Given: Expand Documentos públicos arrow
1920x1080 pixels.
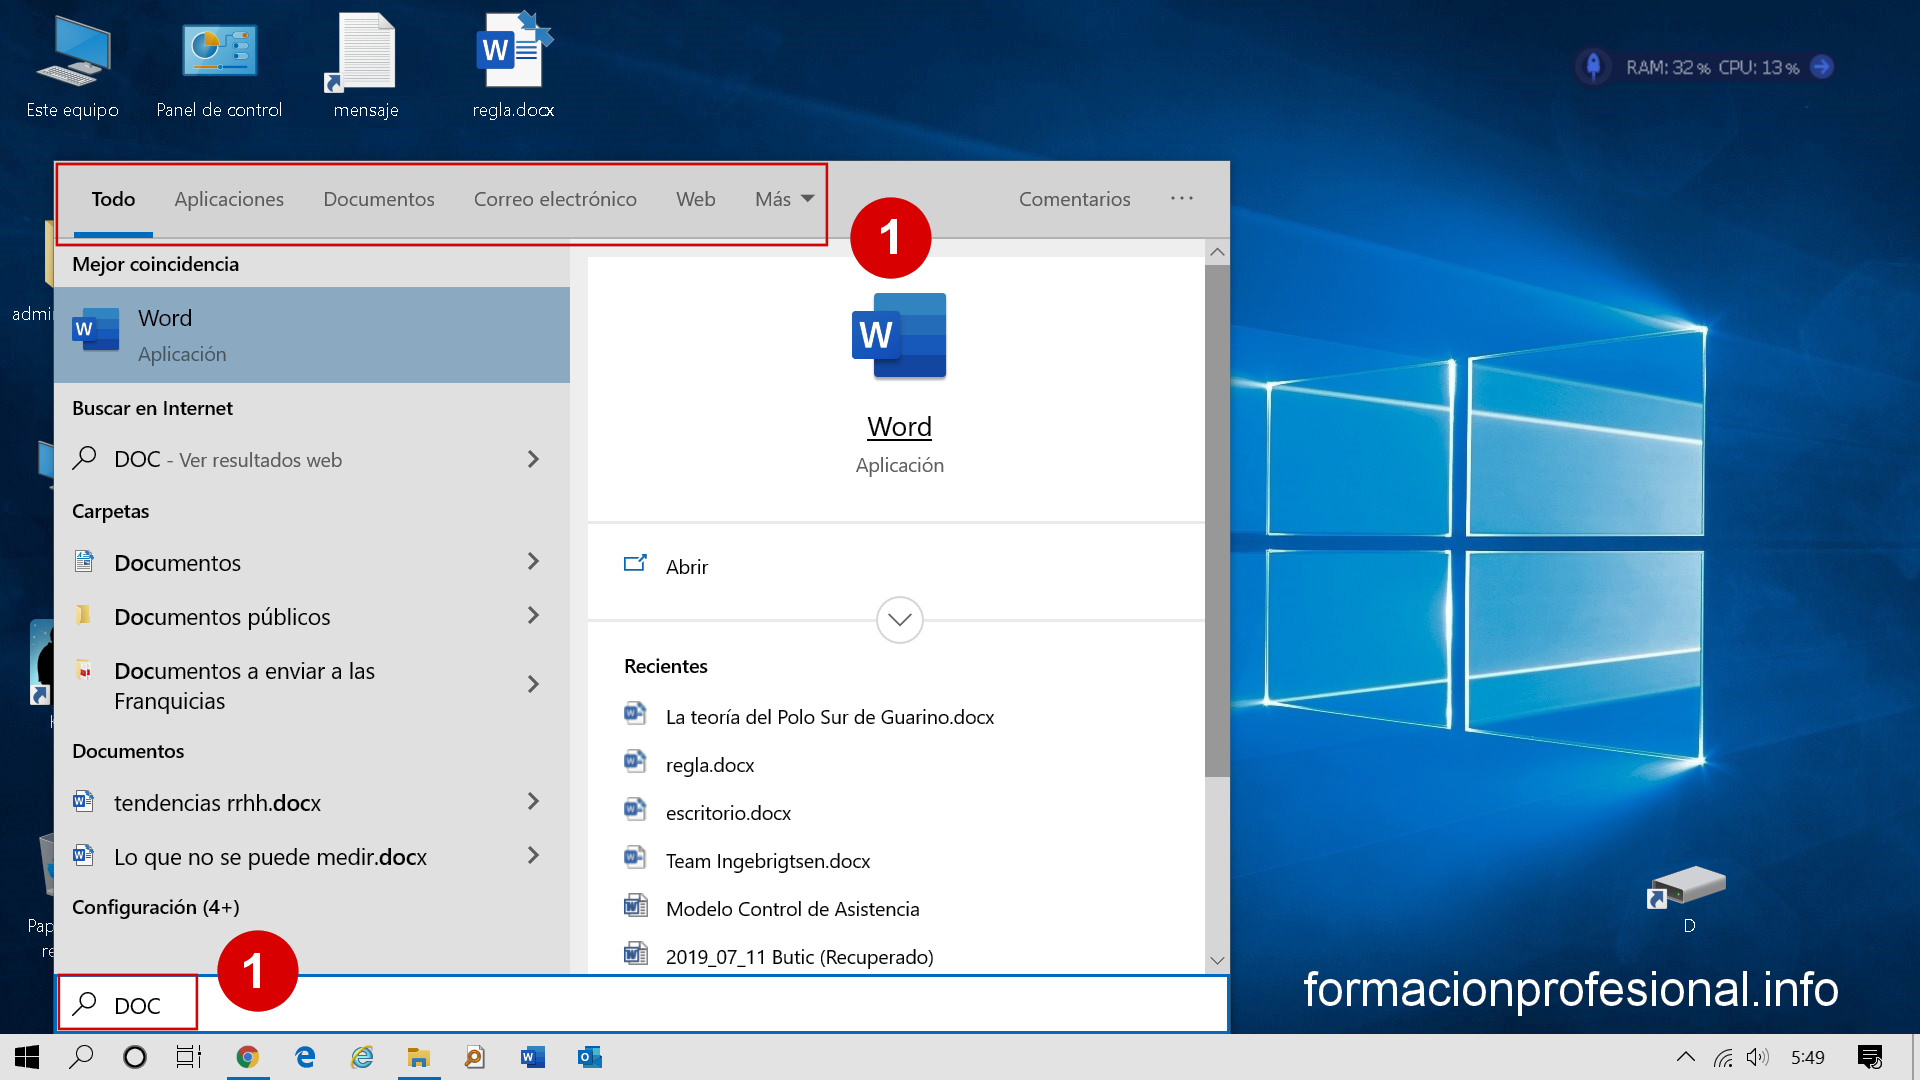Looking at the screenshot, I should tap(533, 616).
